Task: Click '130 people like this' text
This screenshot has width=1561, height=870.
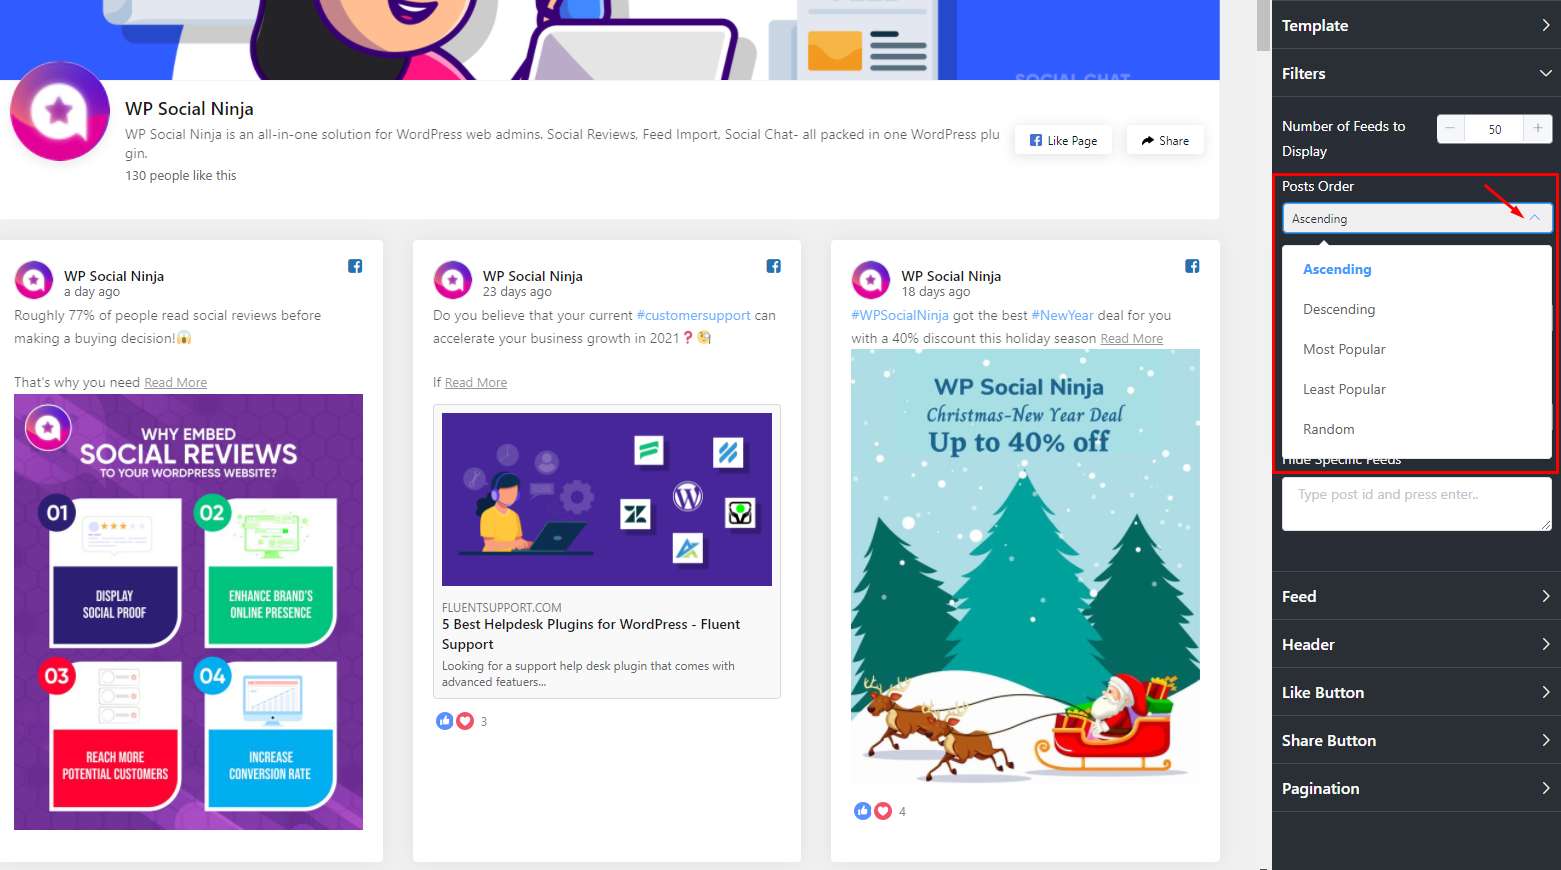Action: 181,175
